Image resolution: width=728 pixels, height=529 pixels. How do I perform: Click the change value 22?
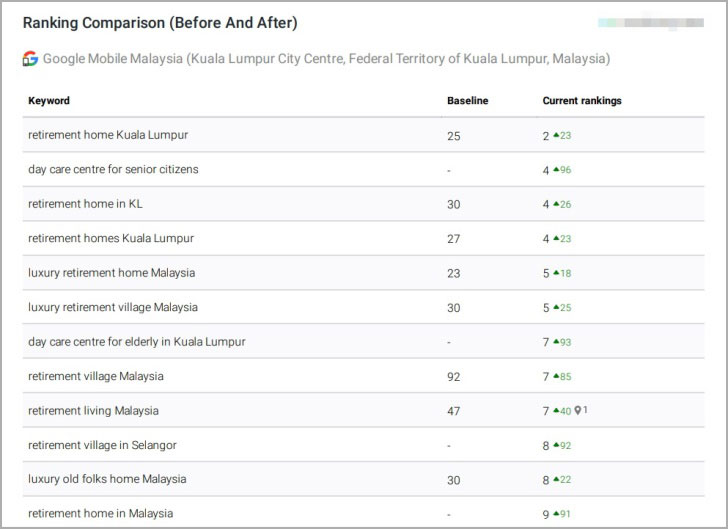566,480
